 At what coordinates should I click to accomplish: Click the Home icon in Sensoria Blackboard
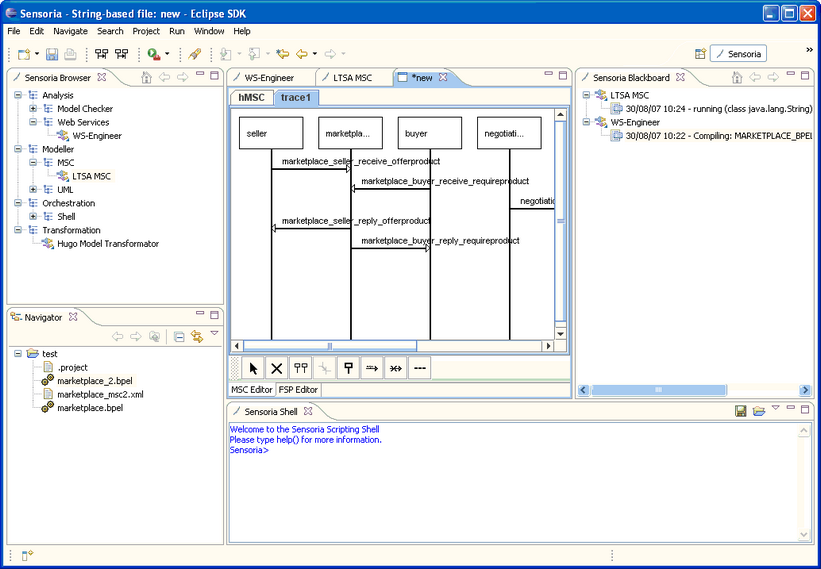pos(737,77)
